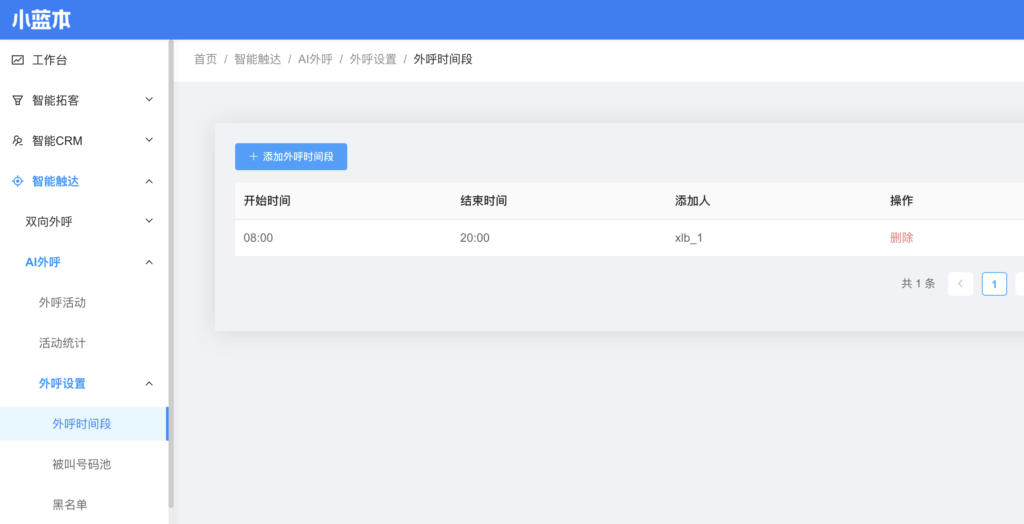The height and width of the screenshot is (524, 1024).
Task: Select page 1 in pagination
Action: (994, 284)
